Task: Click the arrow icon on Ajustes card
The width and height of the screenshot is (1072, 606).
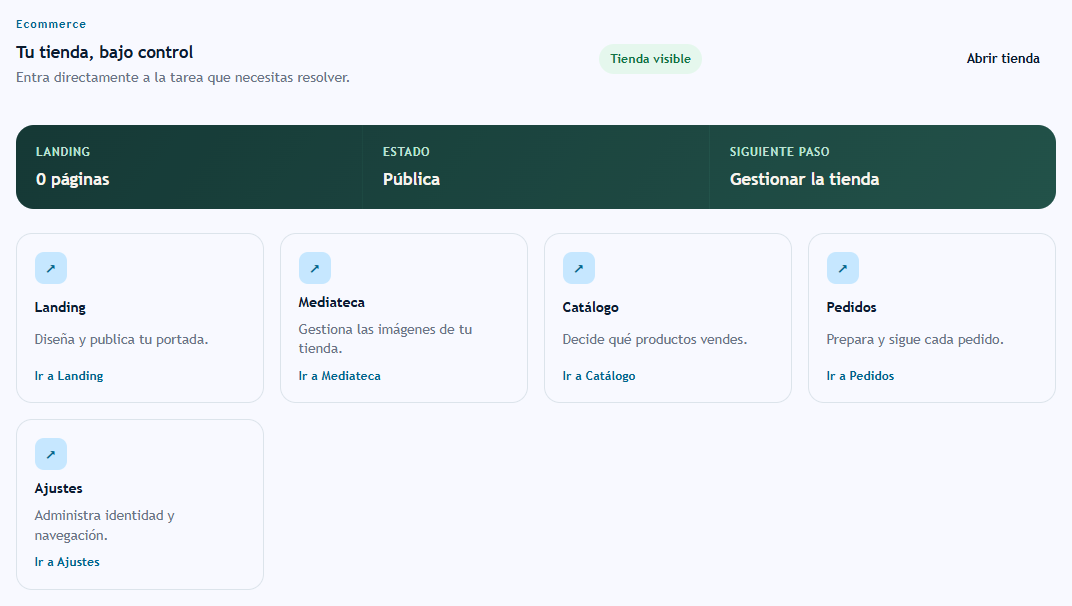Action: pyautogui.click(x=51, y=454)
